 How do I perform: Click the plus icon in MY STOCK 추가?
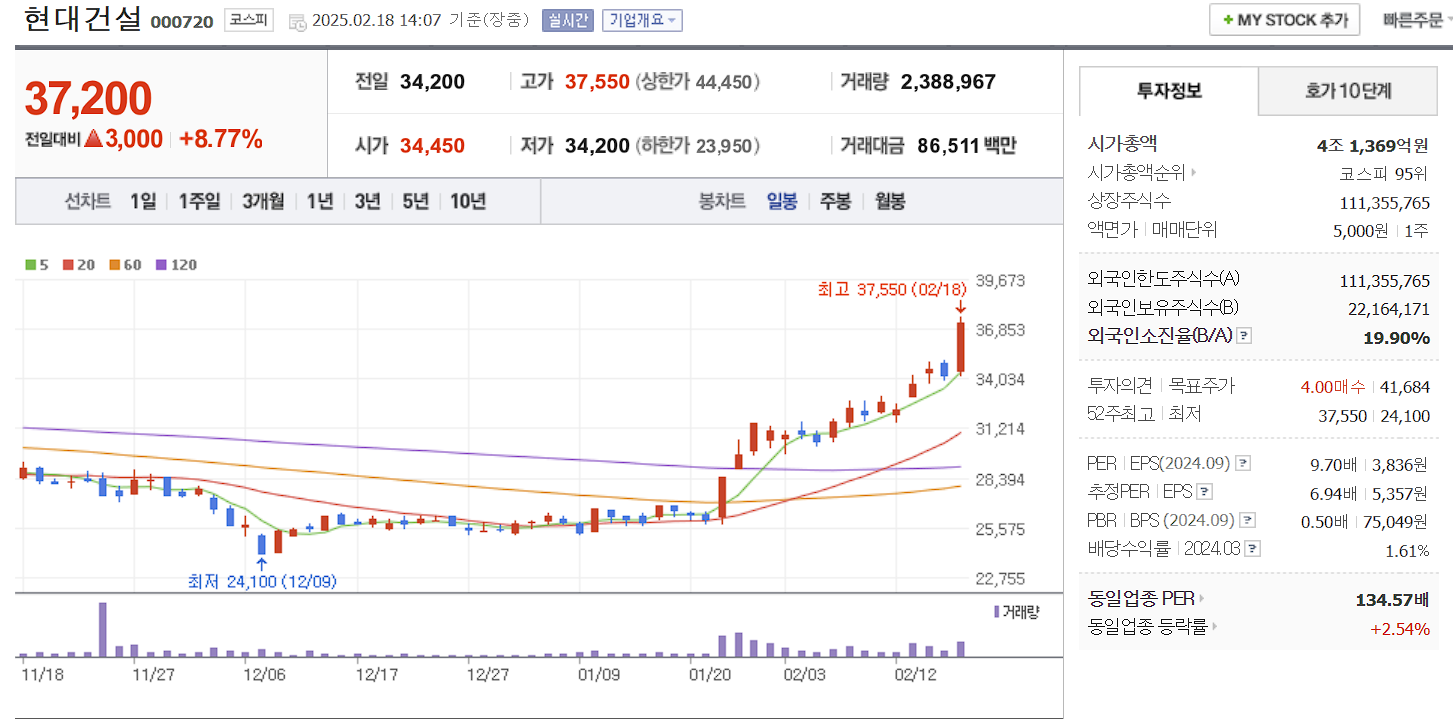1228,19
